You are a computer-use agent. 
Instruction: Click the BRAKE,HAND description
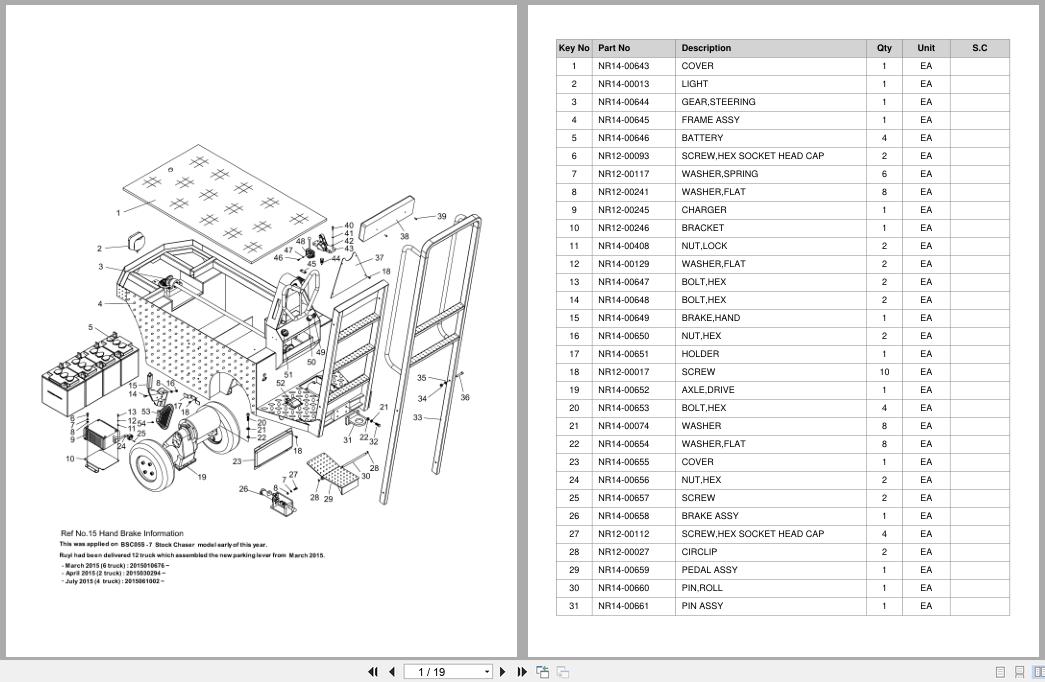tap(710, 318)
